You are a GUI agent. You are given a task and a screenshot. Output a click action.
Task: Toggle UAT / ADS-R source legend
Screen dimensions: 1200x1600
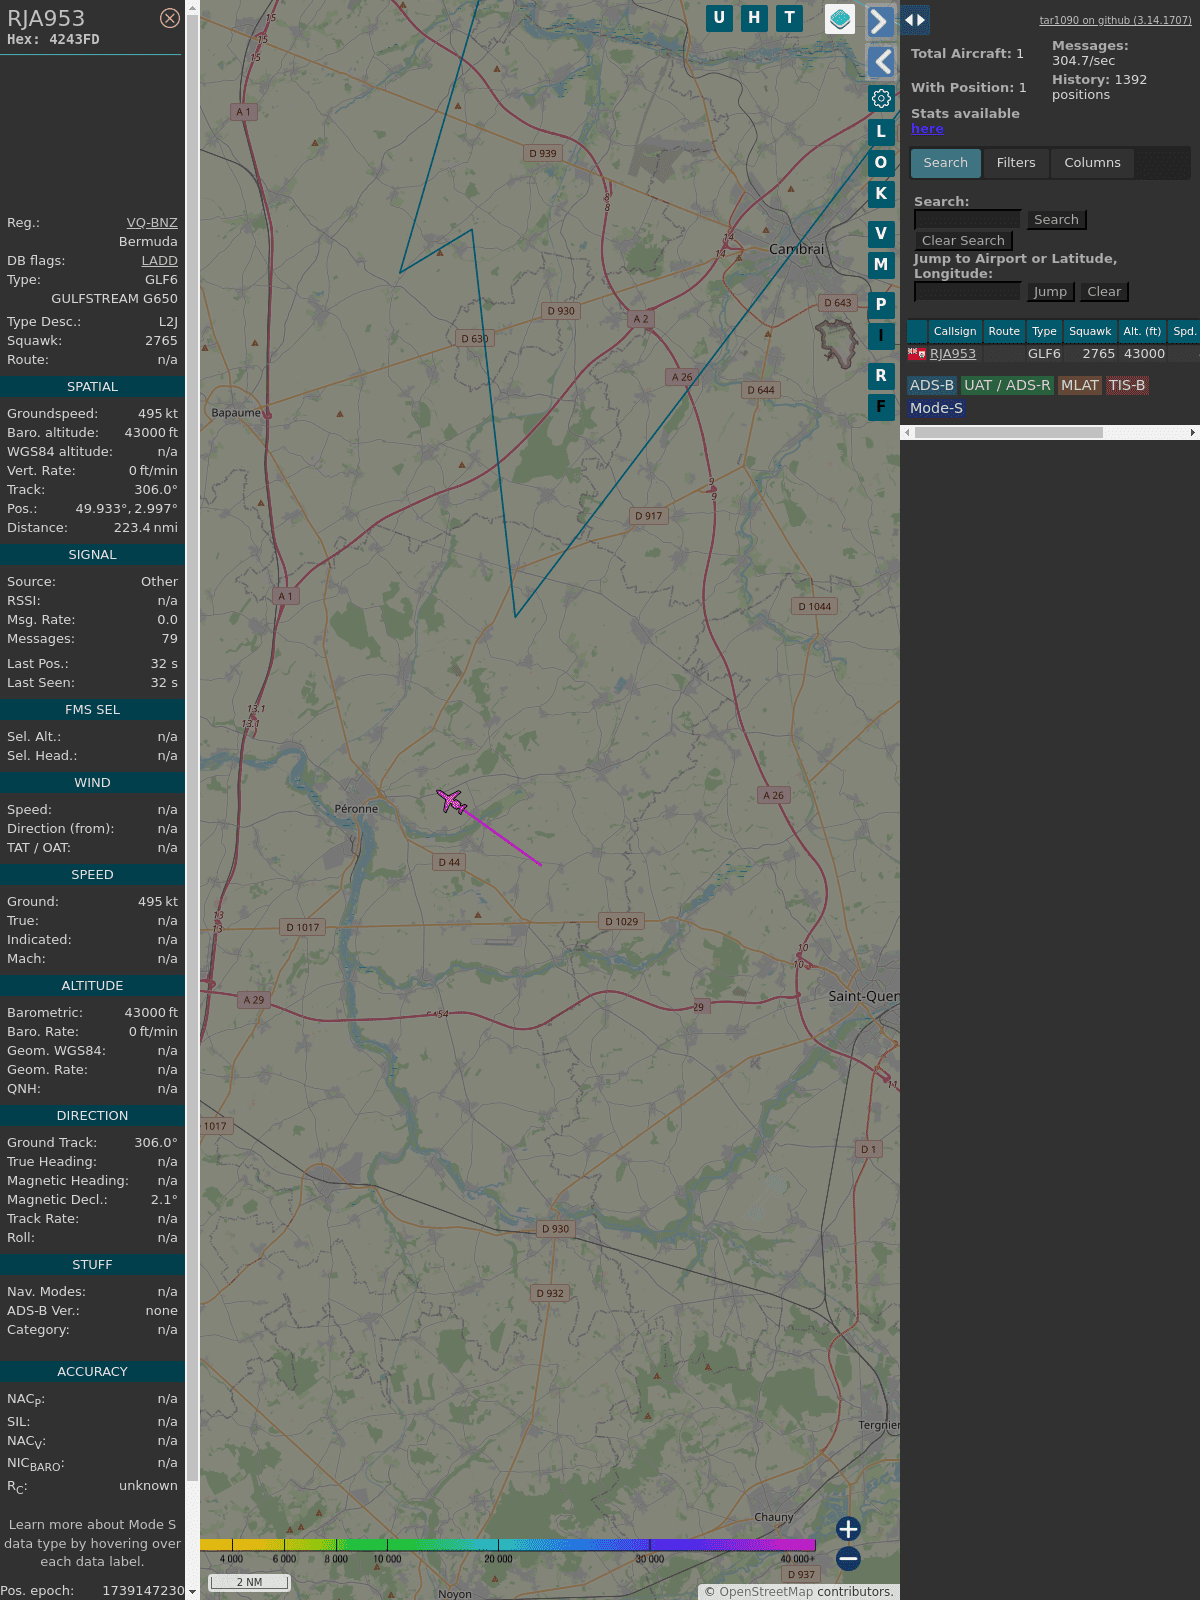click(1007, 385)
